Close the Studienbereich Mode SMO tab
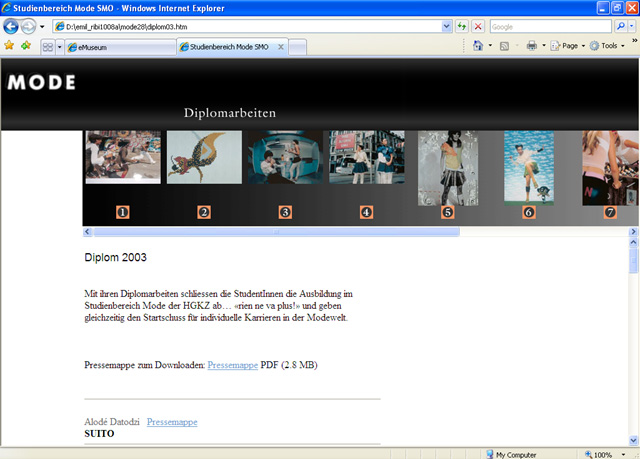640x459 pixels. [281, 47]
